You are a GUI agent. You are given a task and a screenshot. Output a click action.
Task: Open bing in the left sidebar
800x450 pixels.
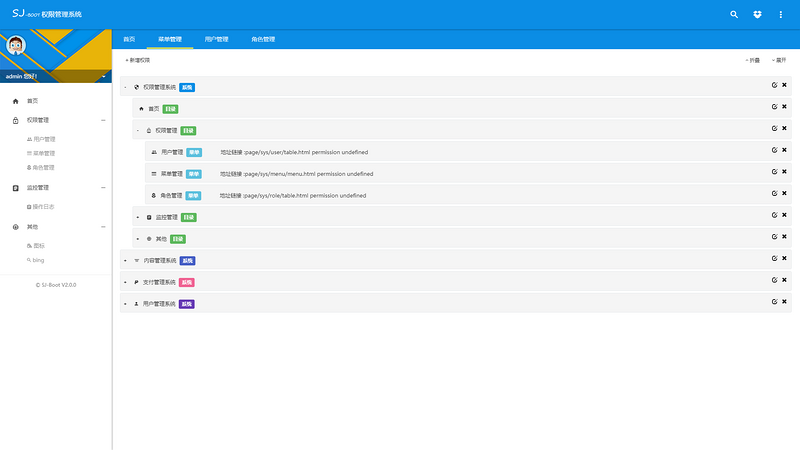pos(36,260)
